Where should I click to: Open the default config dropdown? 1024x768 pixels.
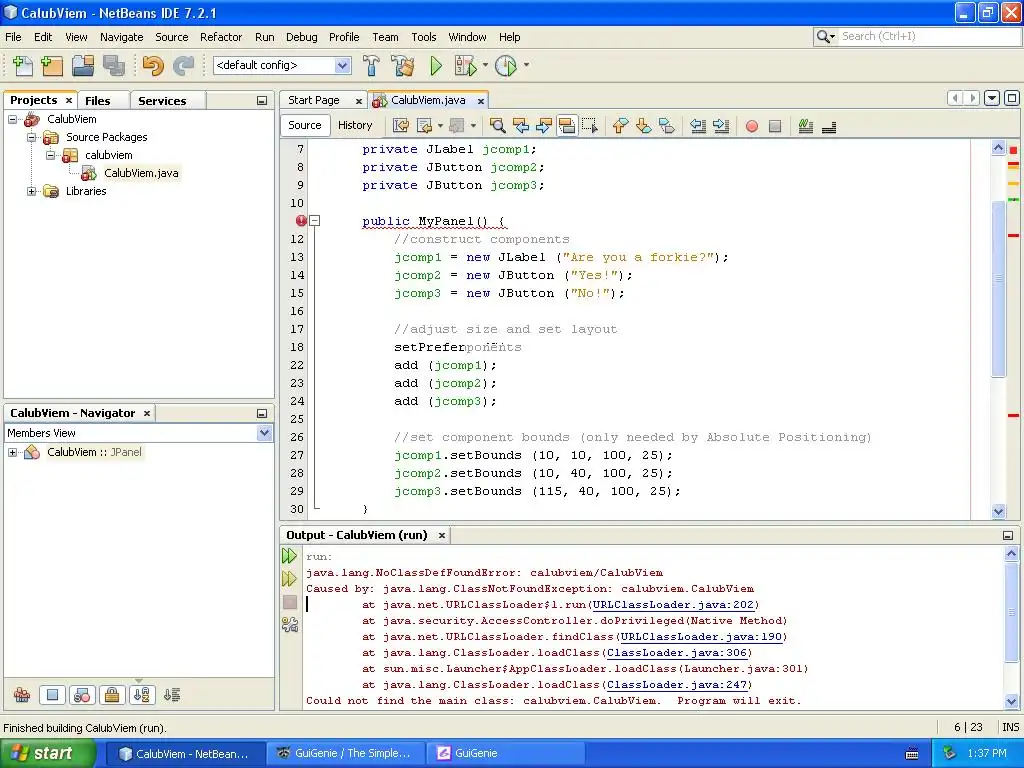point(342,65)
